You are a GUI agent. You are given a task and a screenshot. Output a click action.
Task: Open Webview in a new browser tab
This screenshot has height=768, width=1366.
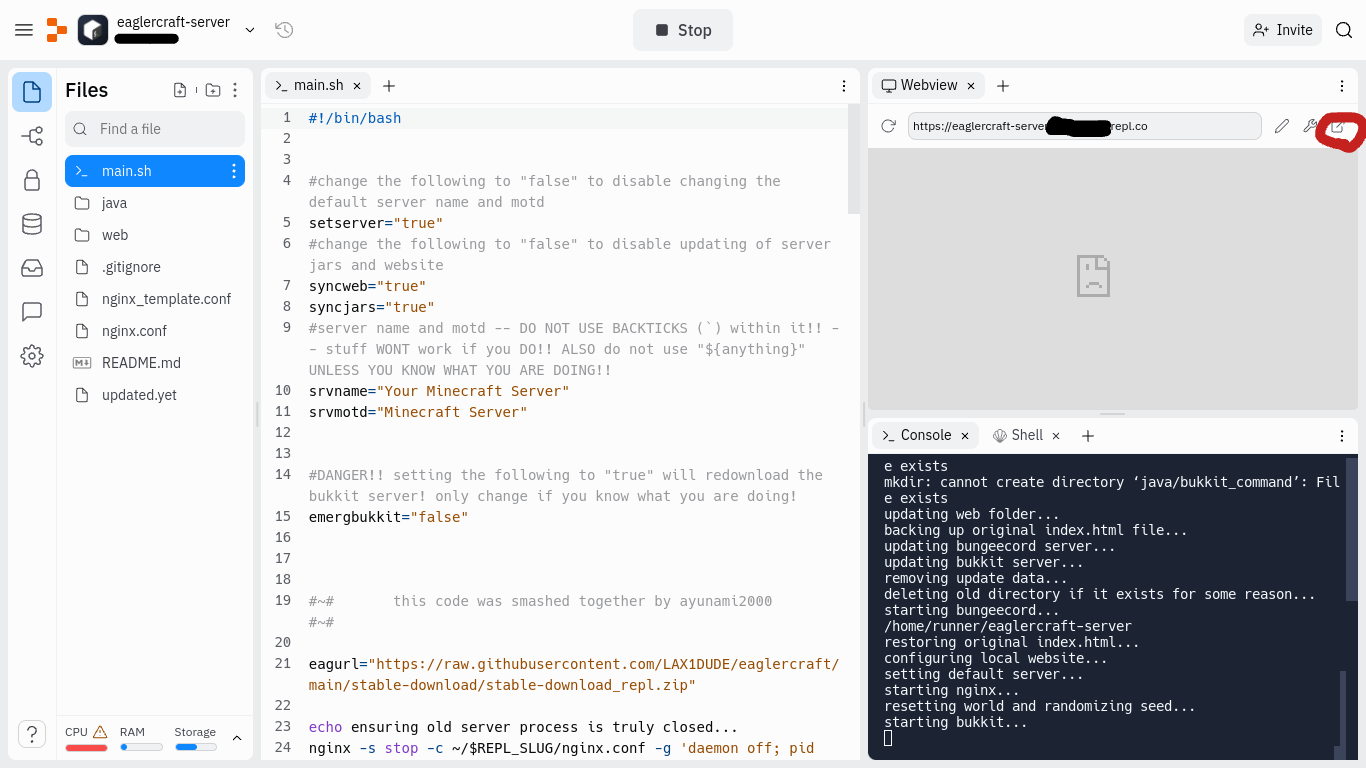pyautogui.click(x=1338, y=127)
